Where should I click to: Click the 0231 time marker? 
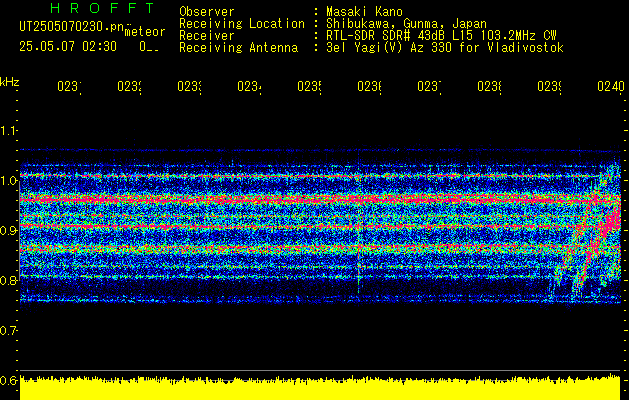69,86
